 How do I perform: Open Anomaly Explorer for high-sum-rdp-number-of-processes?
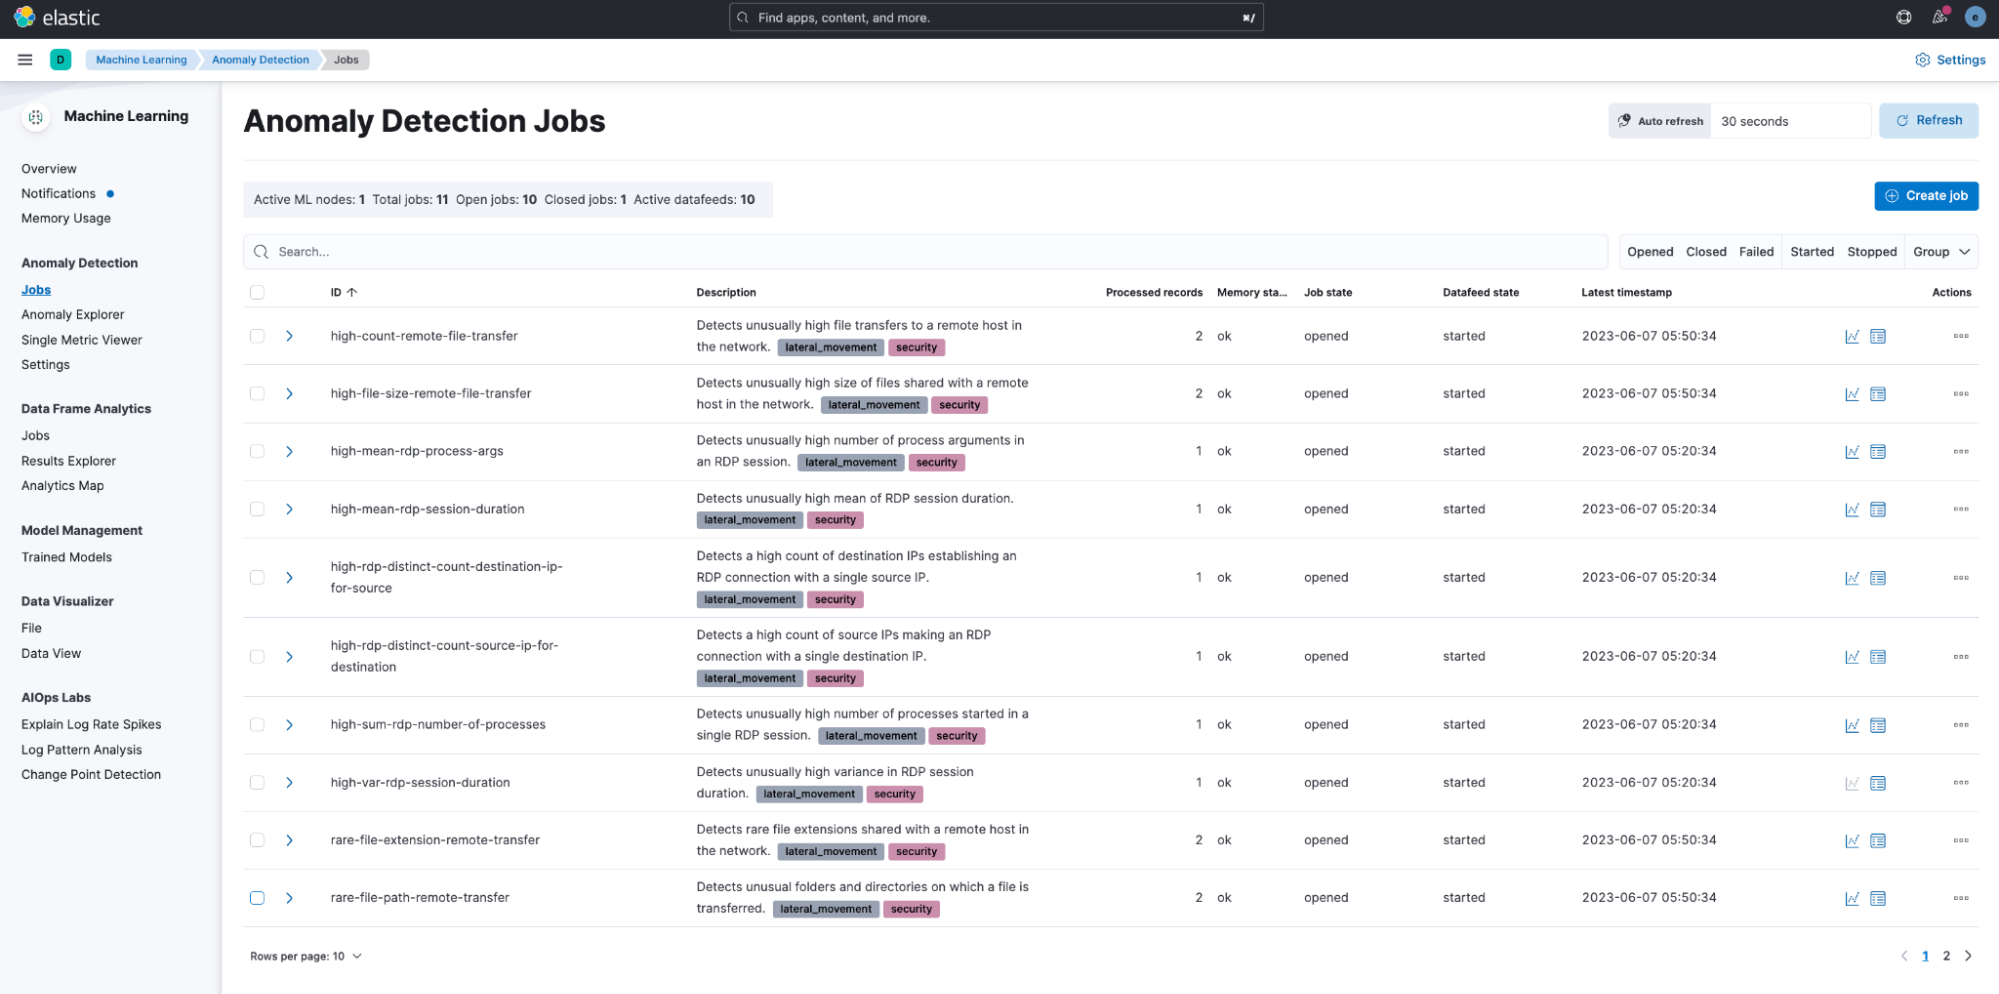pos(1878,725)
